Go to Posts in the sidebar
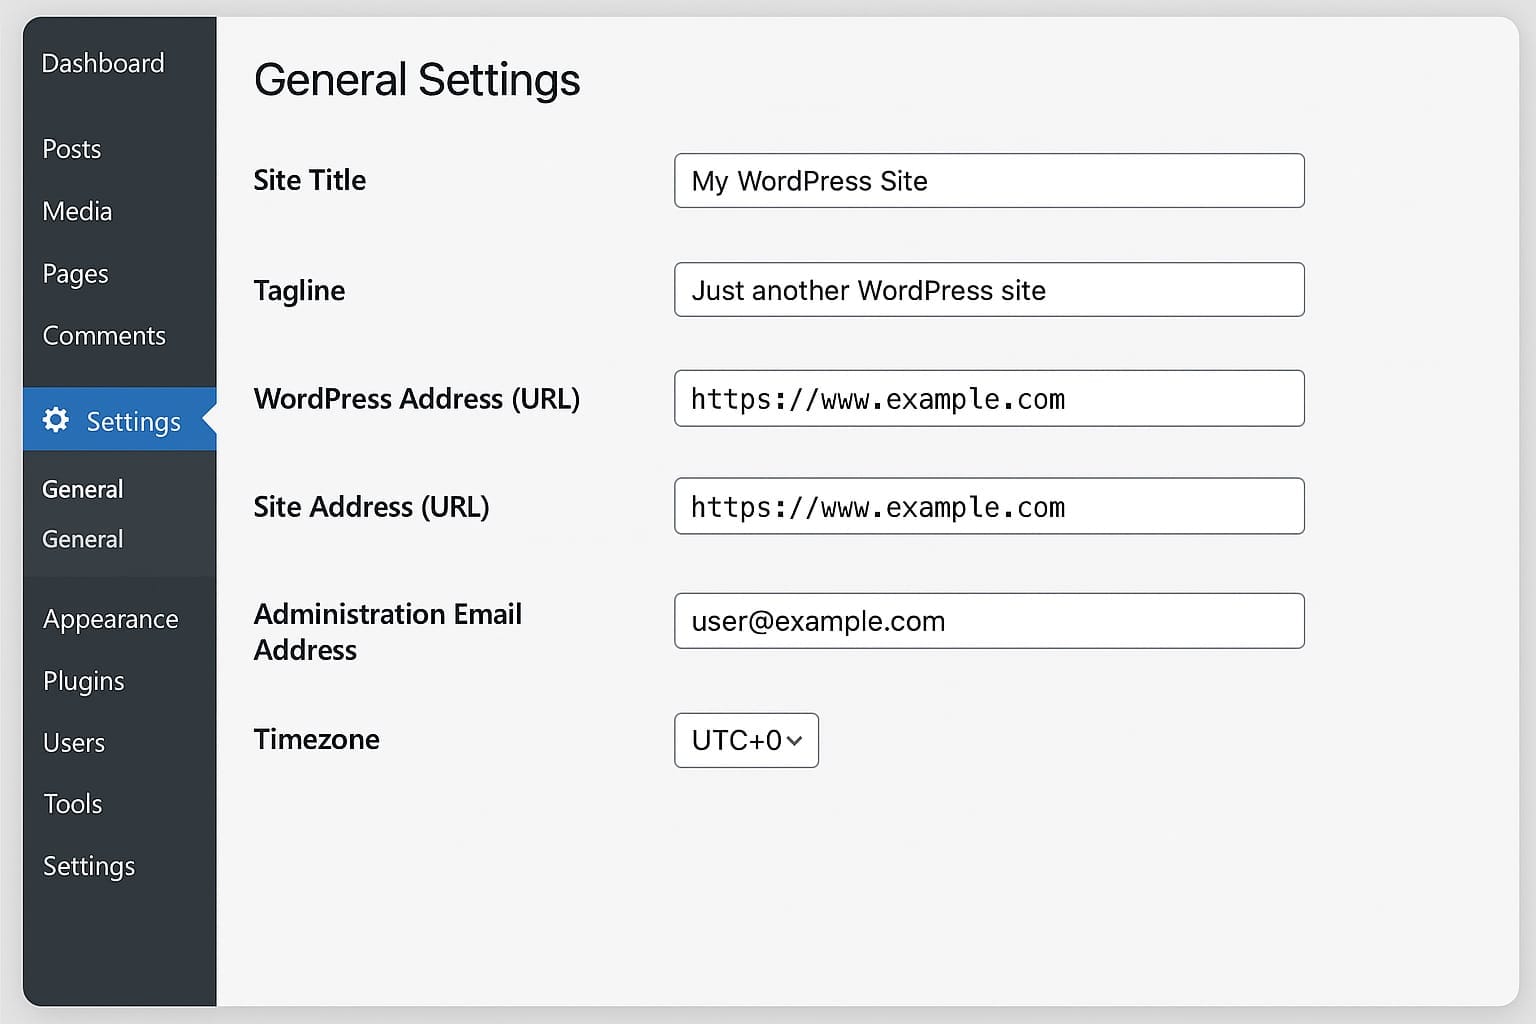1536x1024 pixels. point(72,149)
